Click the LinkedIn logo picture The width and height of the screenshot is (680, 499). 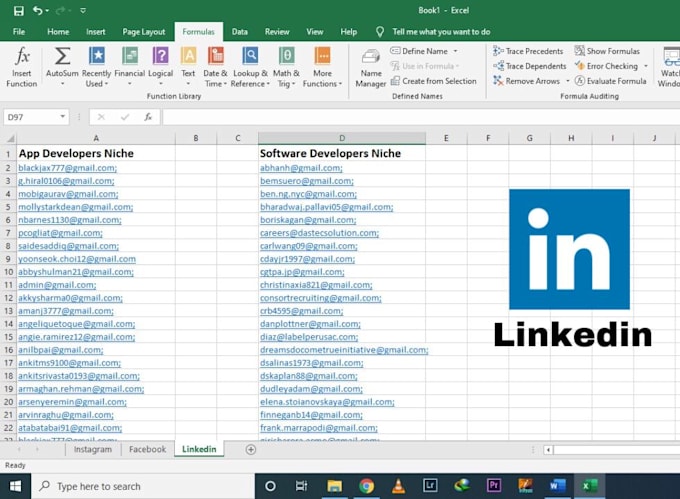[569, 249]
